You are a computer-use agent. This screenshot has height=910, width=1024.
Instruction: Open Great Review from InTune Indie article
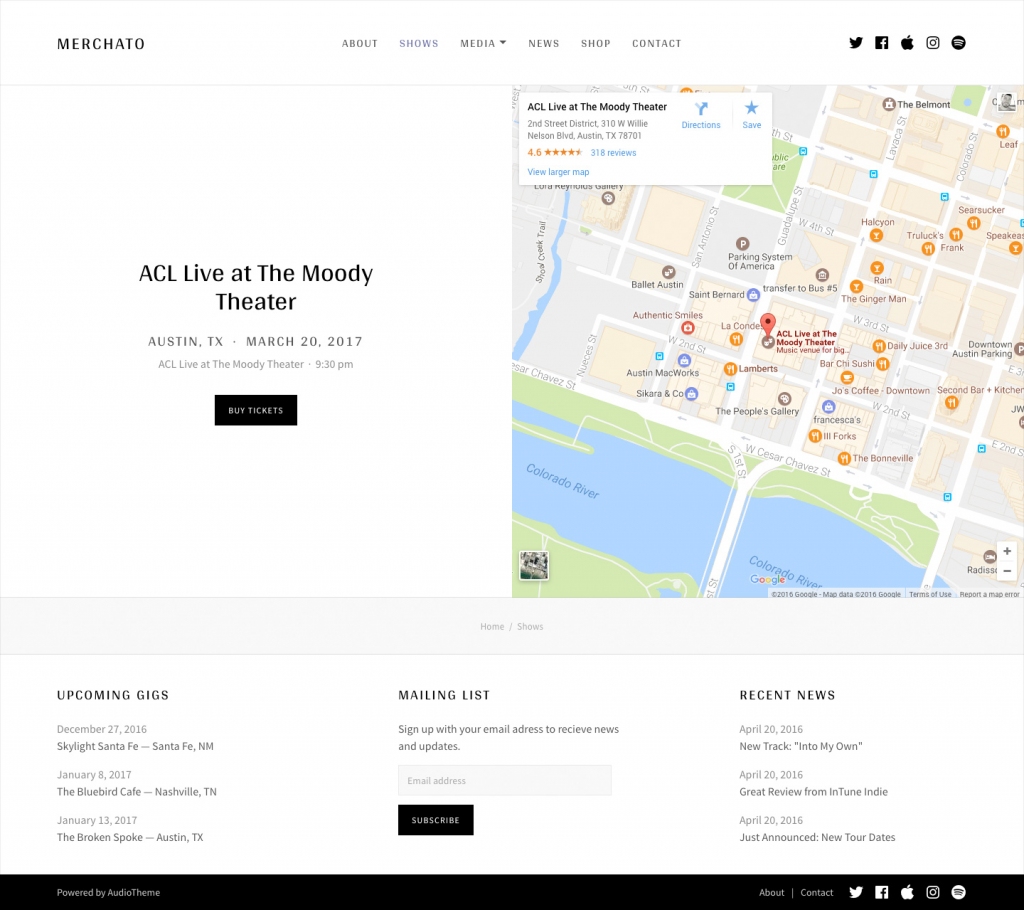[x=814, y=792]
